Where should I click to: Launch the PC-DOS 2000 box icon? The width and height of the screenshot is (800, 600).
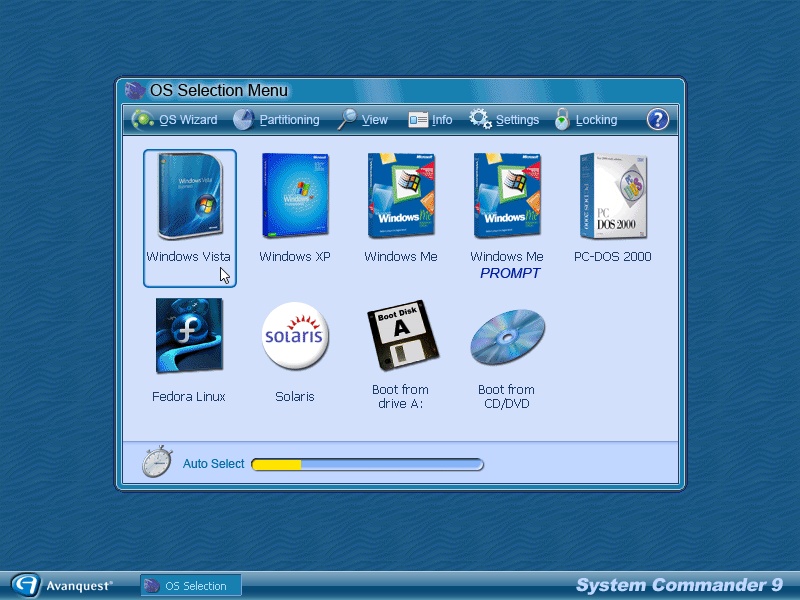(613, 195)
